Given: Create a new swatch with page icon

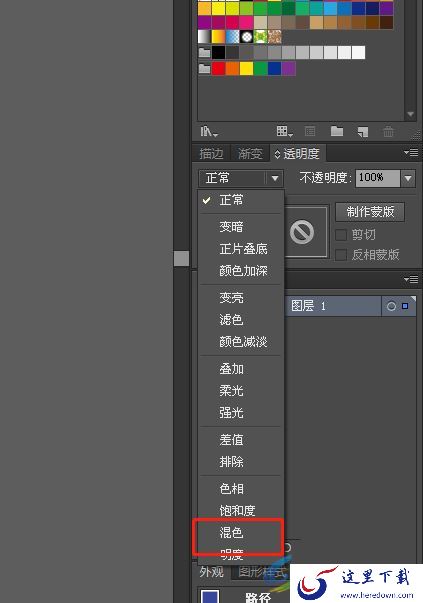Looking at the screenshot, I should [363, 132].
